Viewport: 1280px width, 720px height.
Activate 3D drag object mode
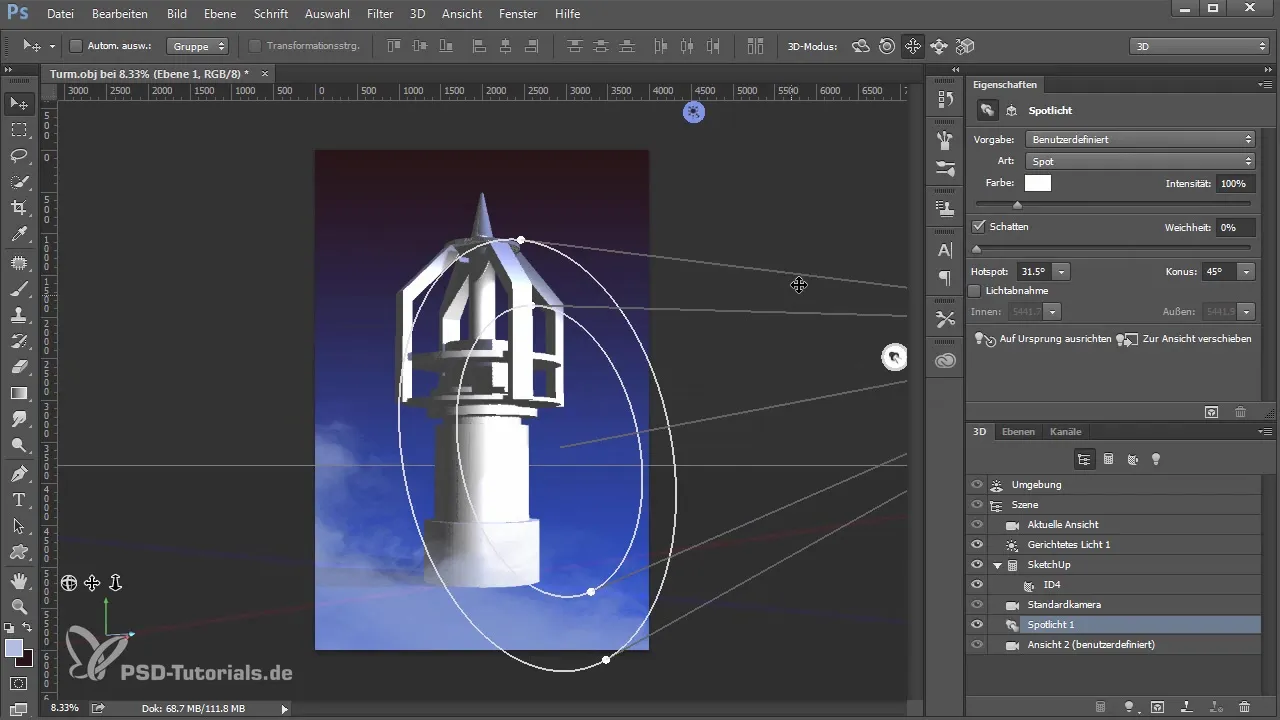(x=912, y=46)
